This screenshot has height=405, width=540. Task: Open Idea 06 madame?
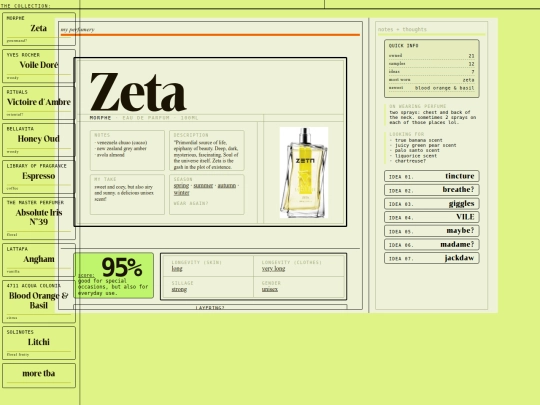coord(432,245)
